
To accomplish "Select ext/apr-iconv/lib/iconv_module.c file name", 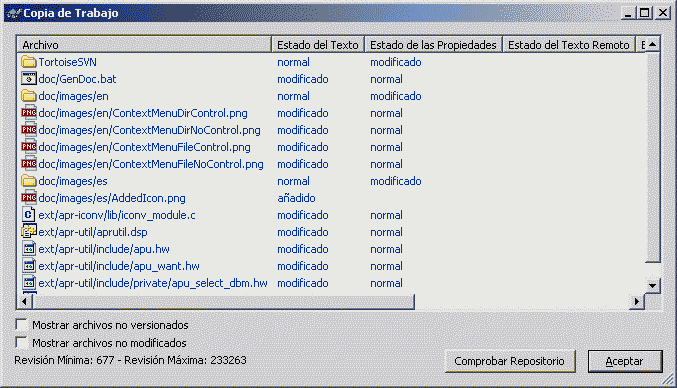I will (117, 215).
